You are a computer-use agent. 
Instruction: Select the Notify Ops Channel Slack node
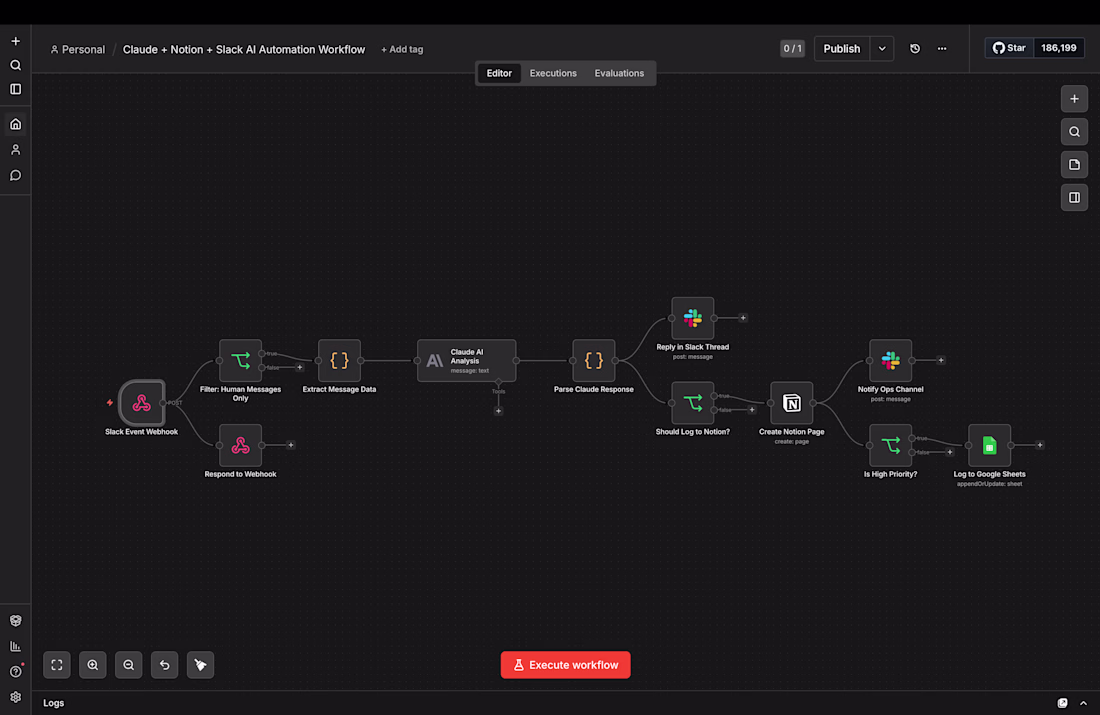click(x=890, y=361)
